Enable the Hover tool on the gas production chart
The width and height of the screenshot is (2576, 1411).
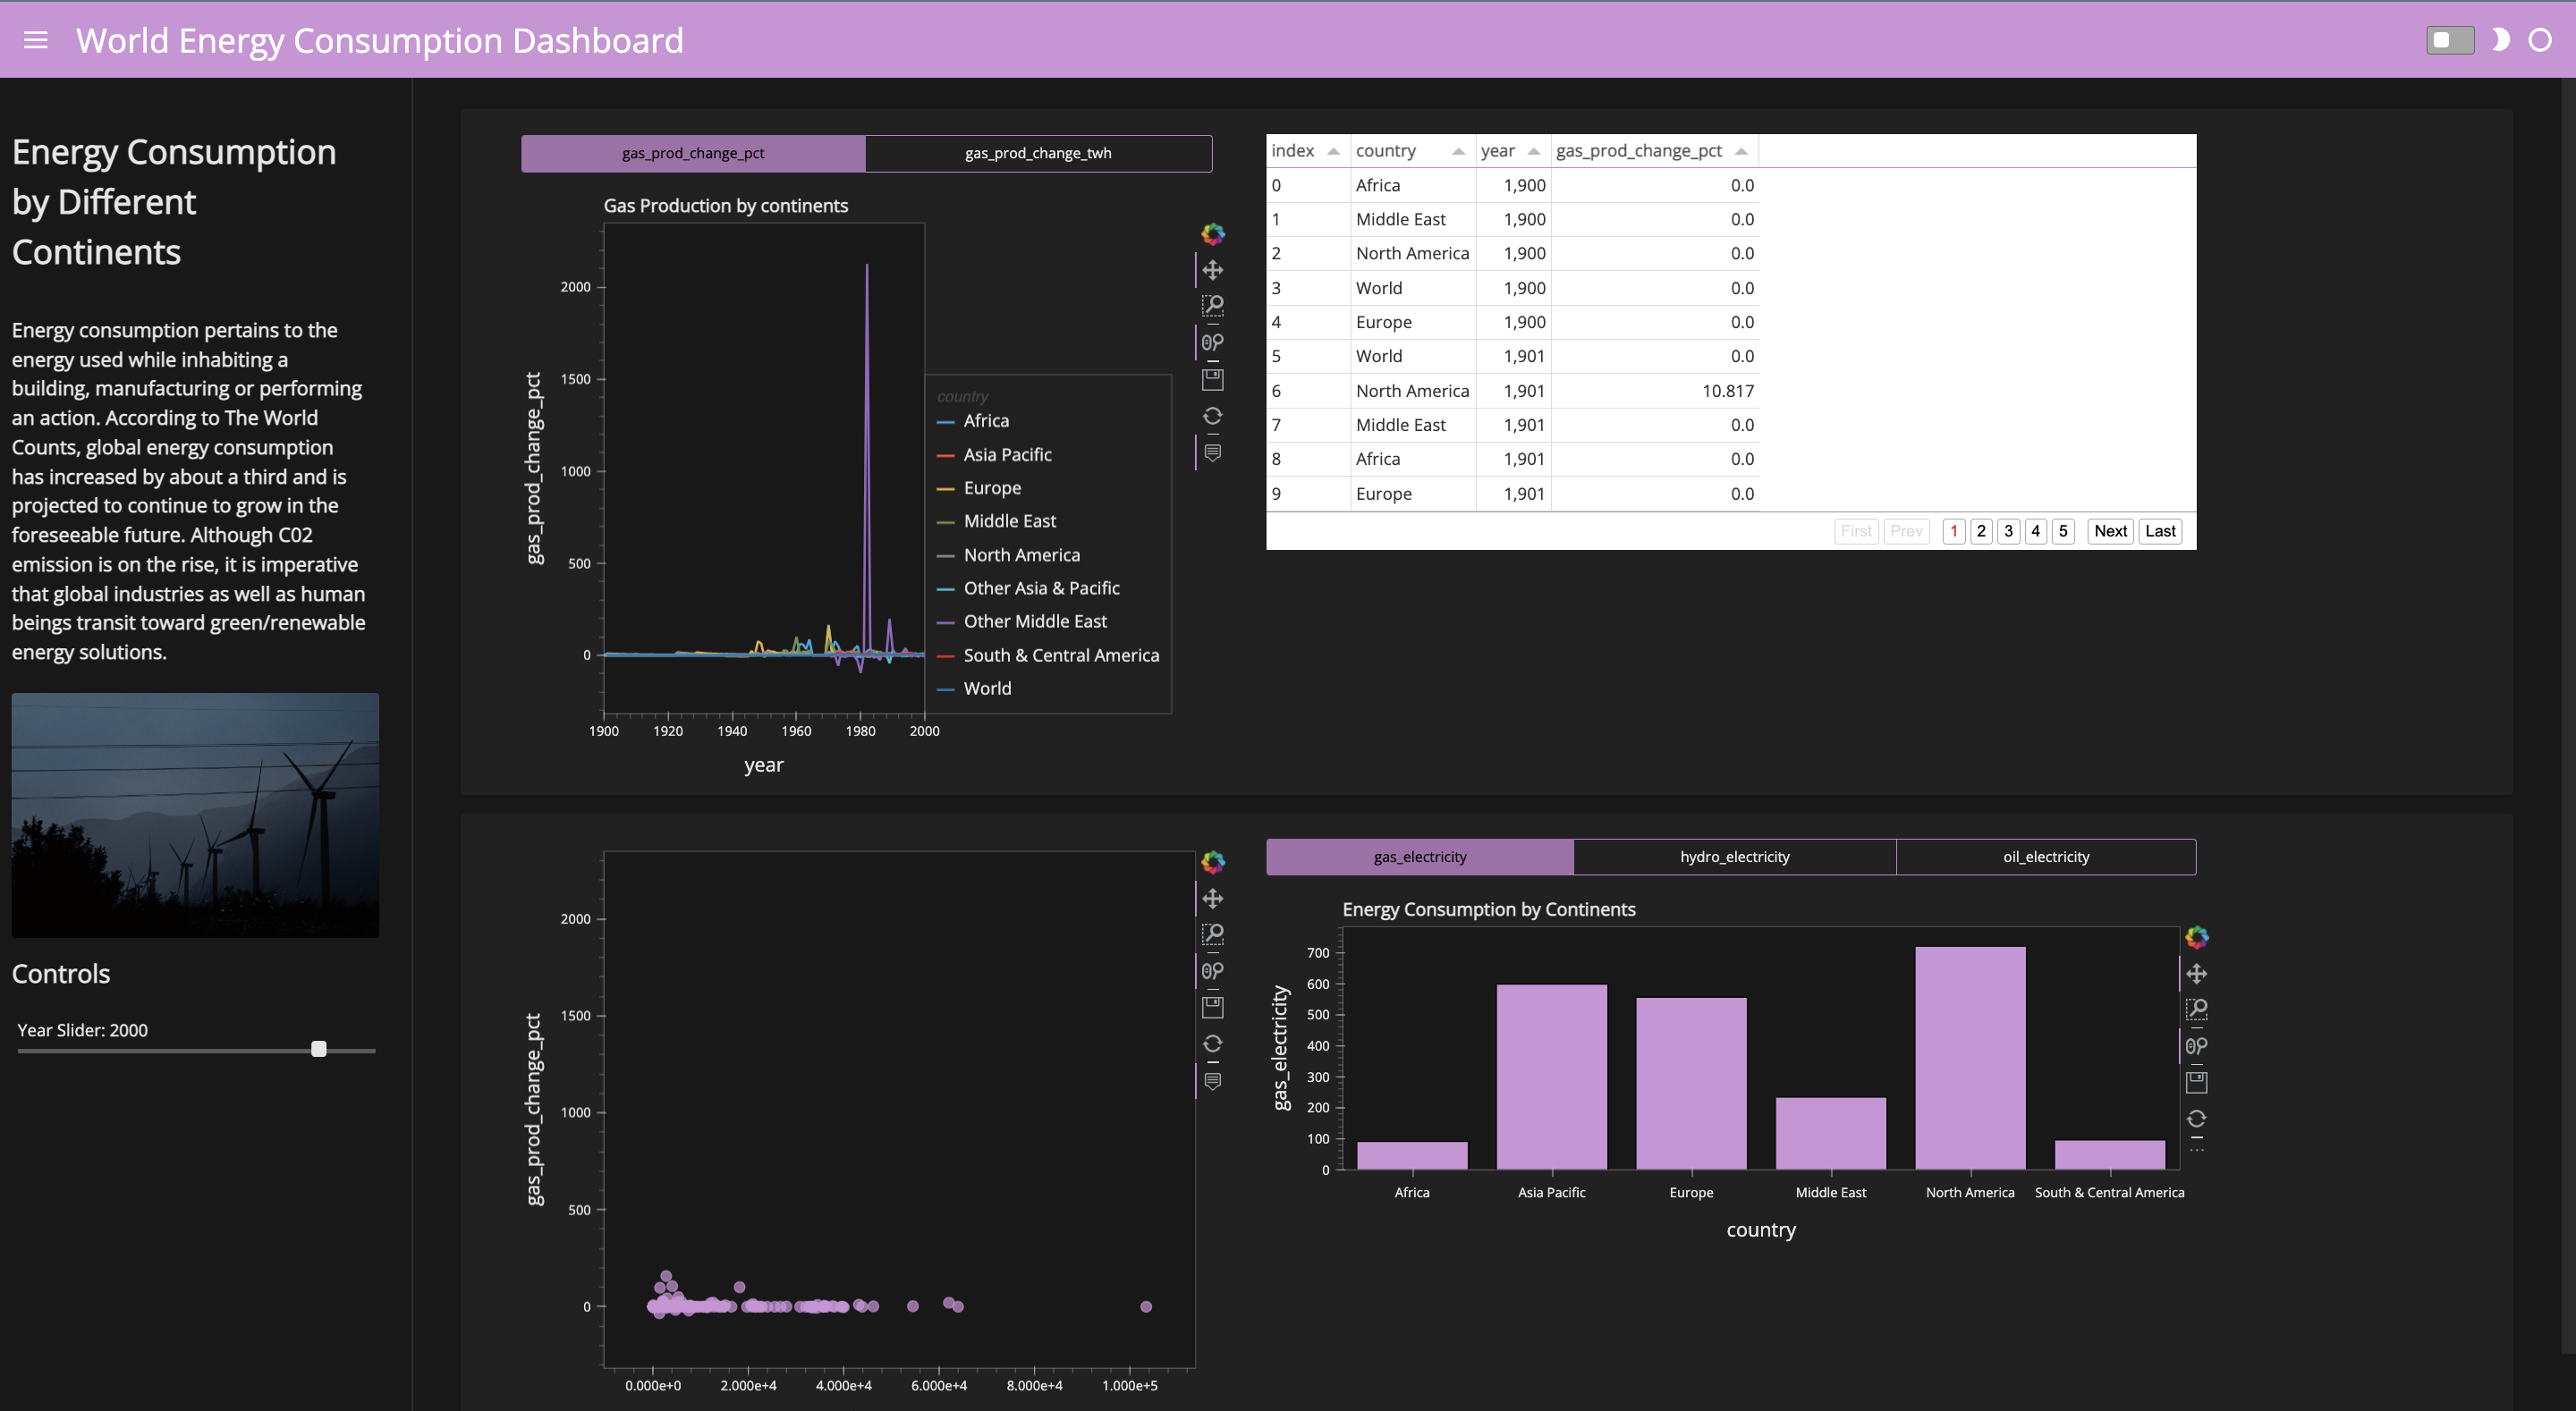(x=1213, y=453)
